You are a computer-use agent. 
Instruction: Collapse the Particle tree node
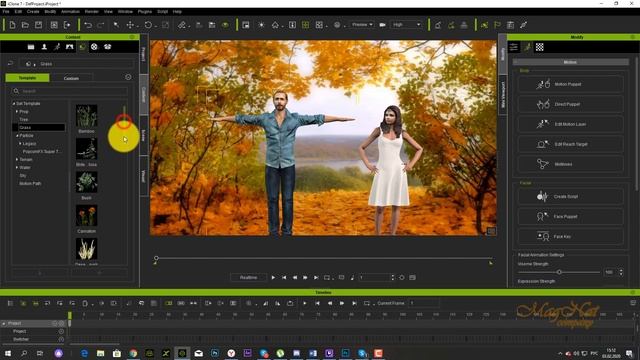17,136
